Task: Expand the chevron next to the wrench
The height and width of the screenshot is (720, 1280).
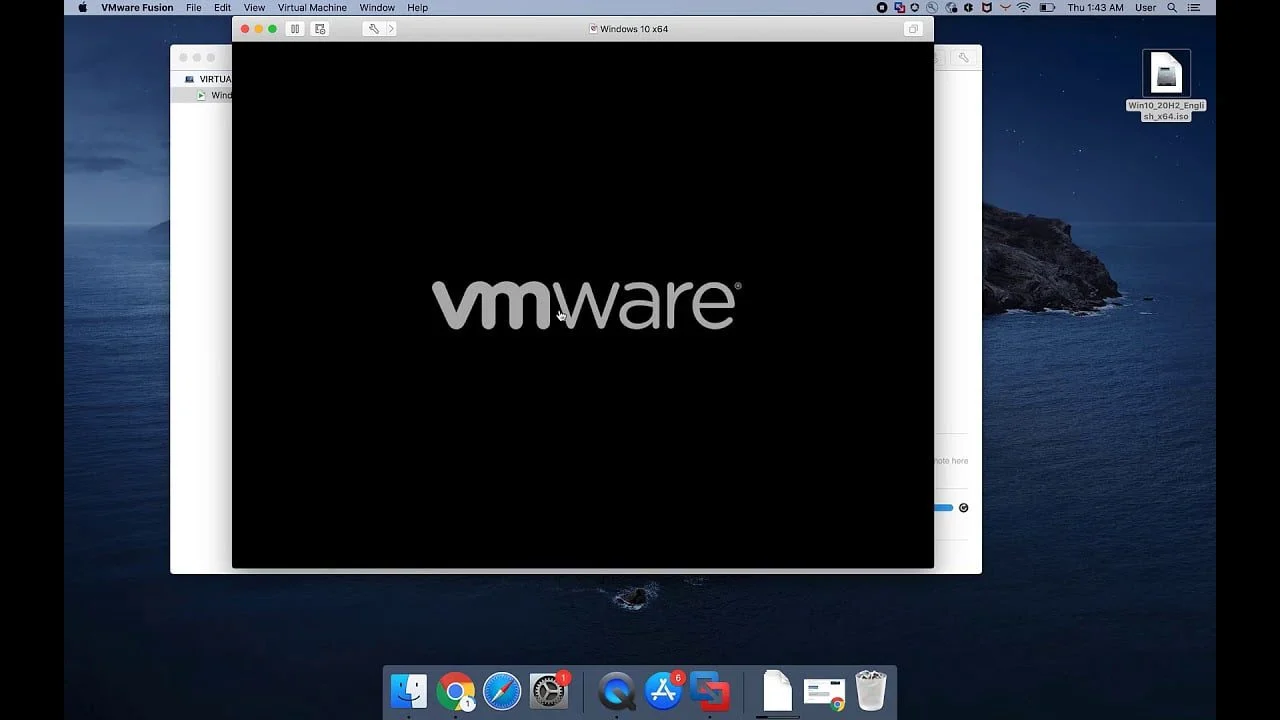Action: (x=391, y=29)
